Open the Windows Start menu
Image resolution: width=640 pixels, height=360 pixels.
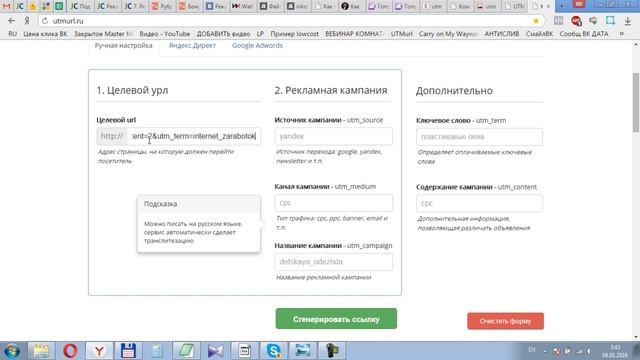pyautogui.click(x=12, y=351)
